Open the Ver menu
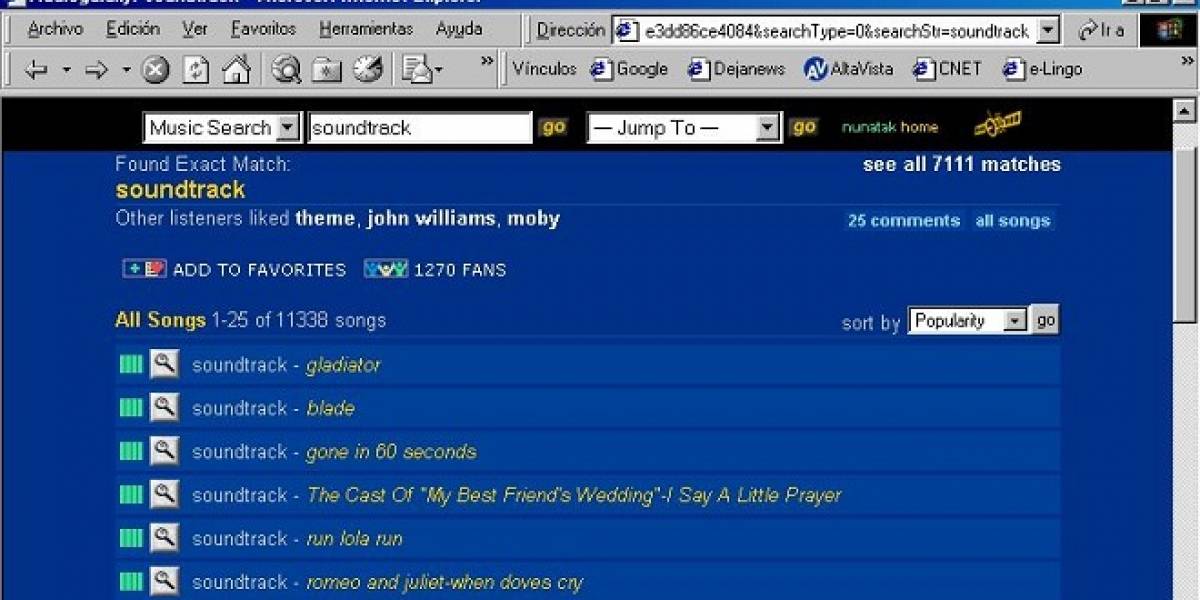Screen dimensions: 1200x600 point(195,29)
